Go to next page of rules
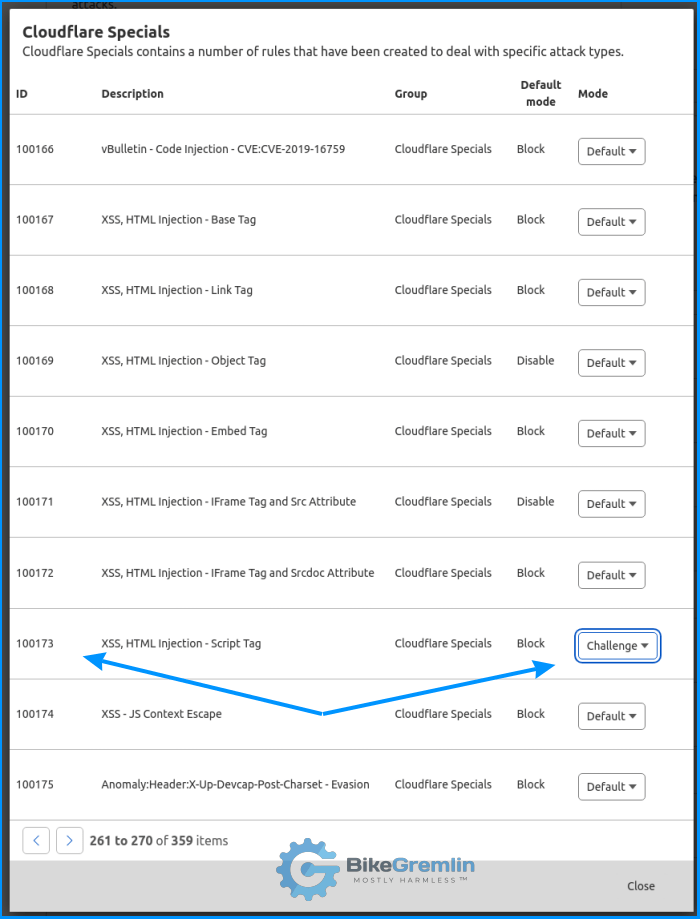 pyautogui.click(x=69, y=840)
